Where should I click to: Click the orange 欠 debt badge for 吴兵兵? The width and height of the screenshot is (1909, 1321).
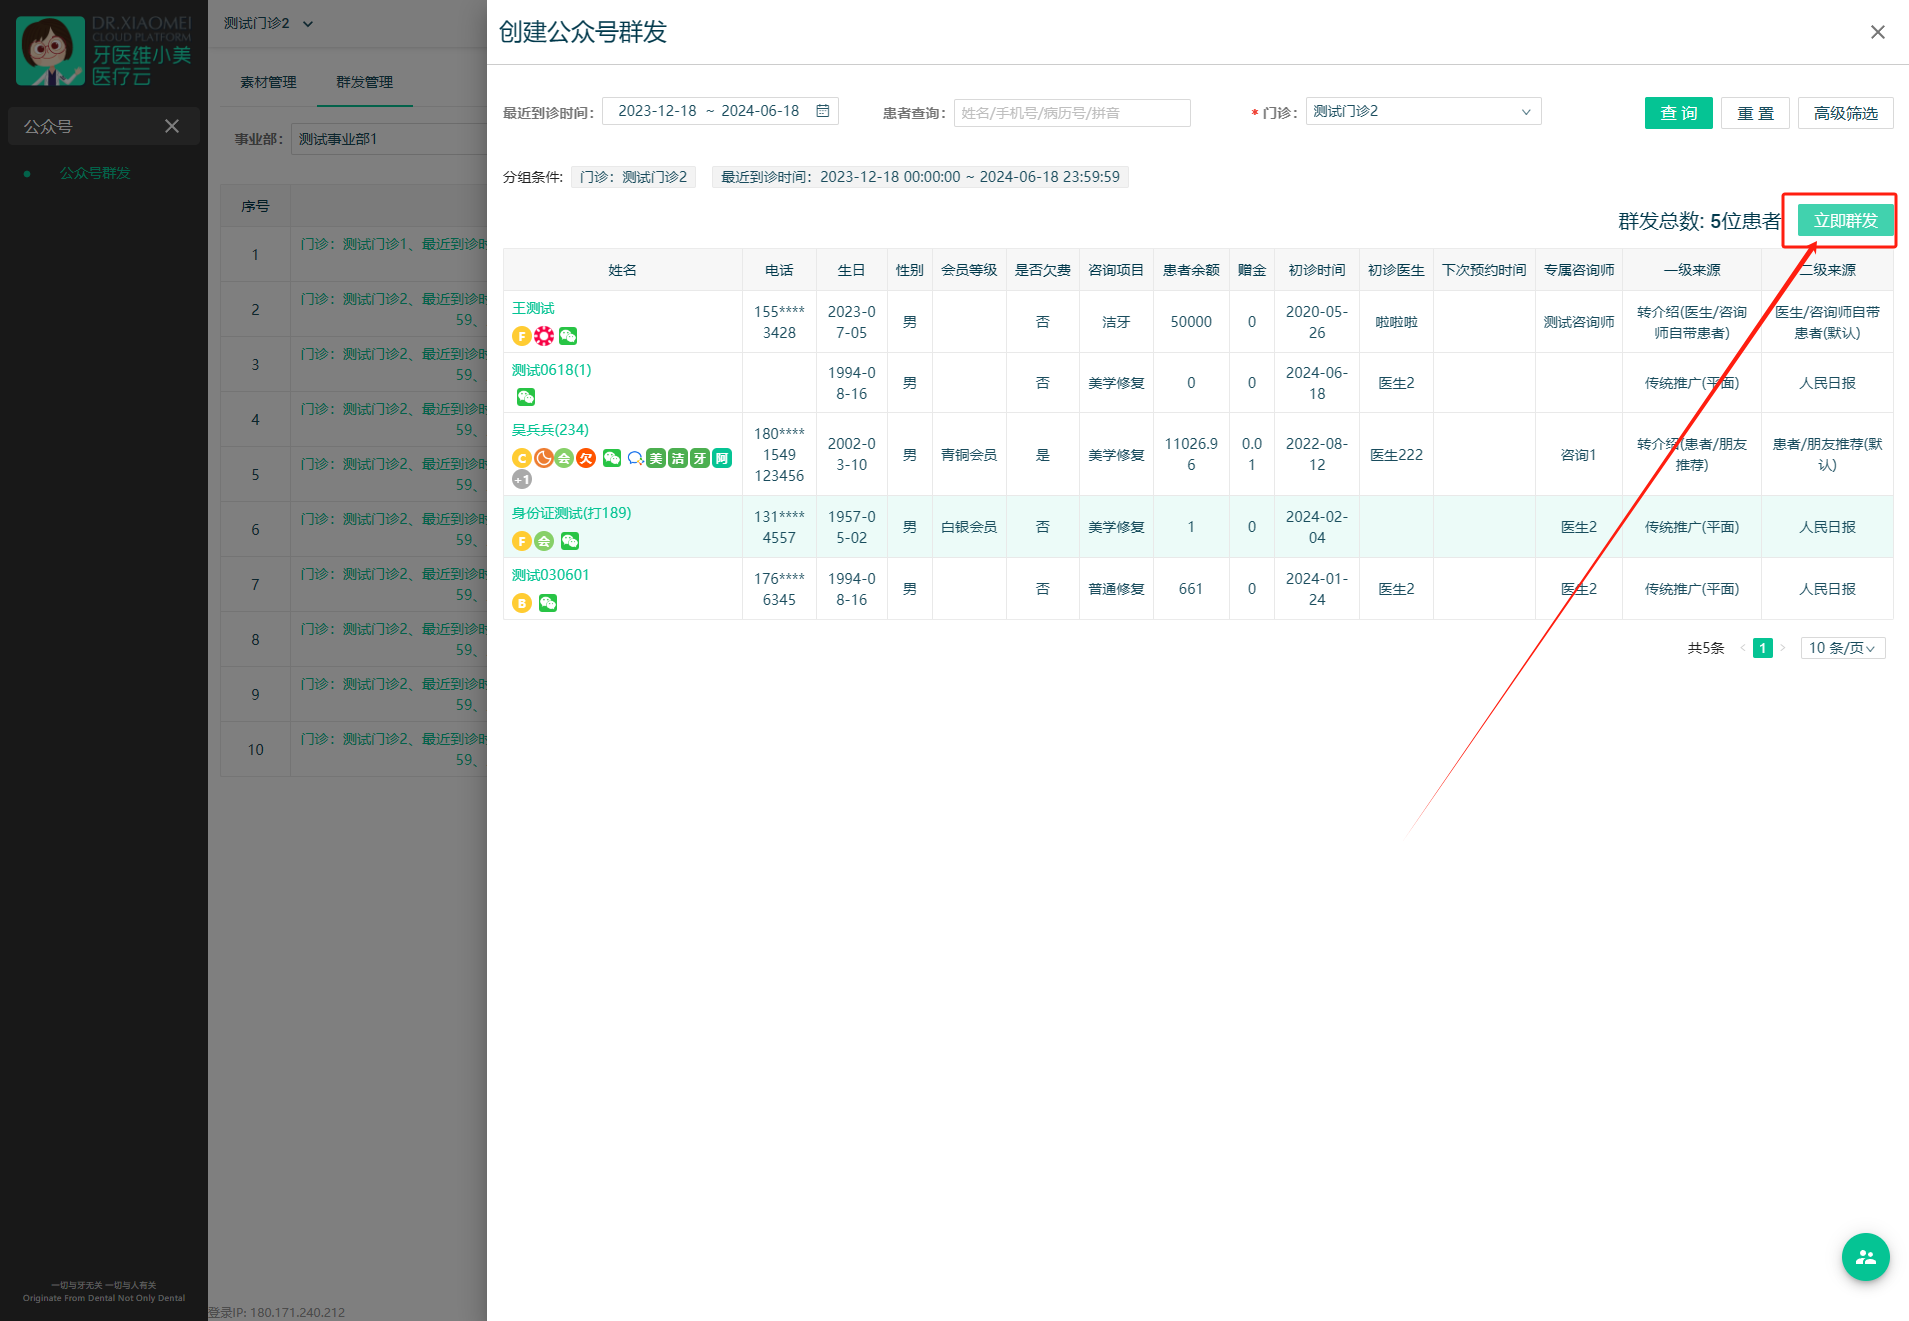click(586, 458)
